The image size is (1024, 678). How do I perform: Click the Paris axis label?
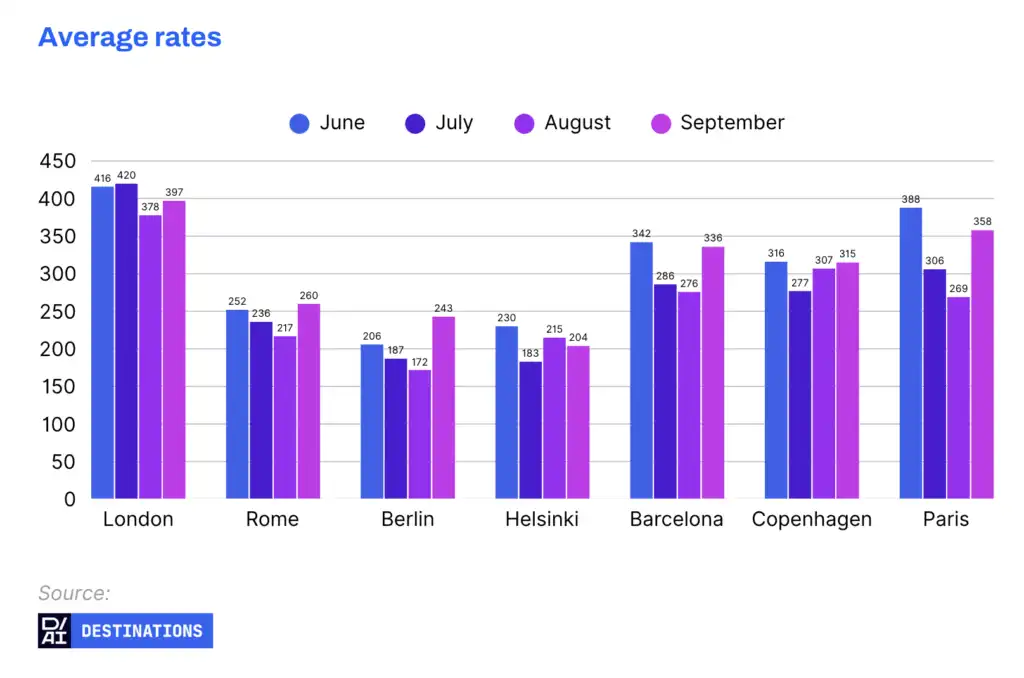tap(946, 519)
